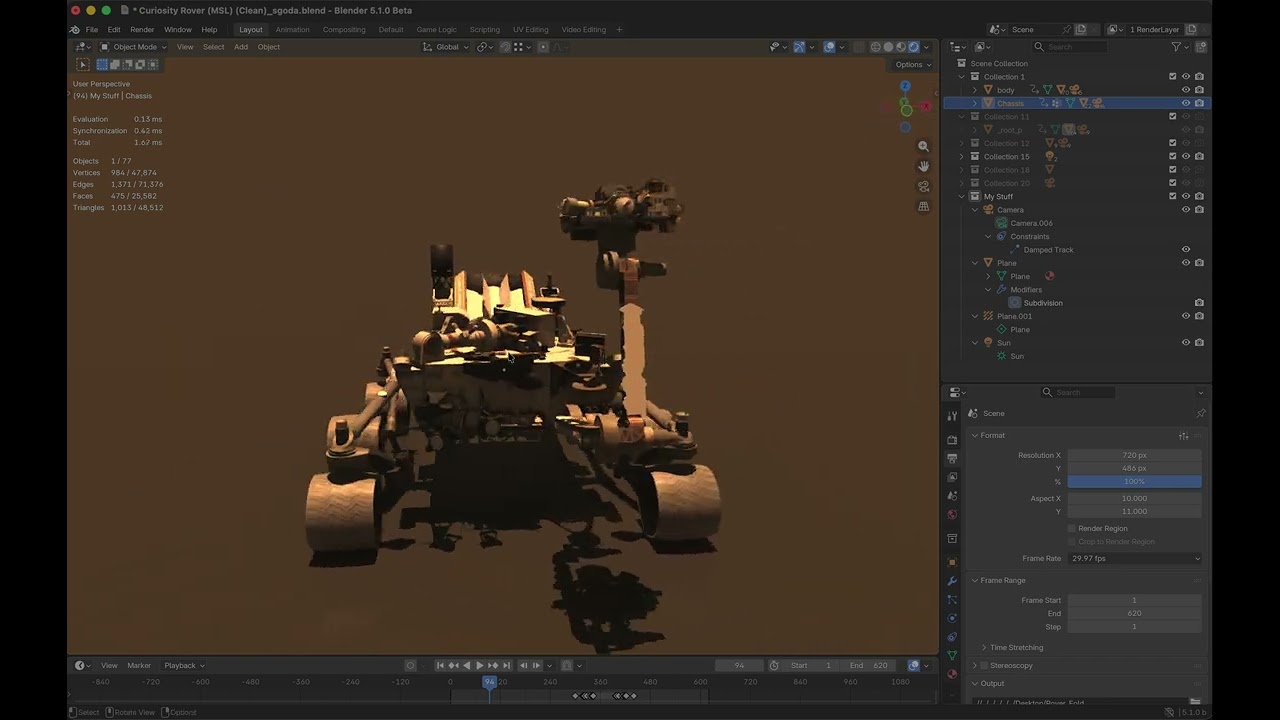Collapse the Frame Range panel
Viewport: 1280px width, 720px height.
975,580
